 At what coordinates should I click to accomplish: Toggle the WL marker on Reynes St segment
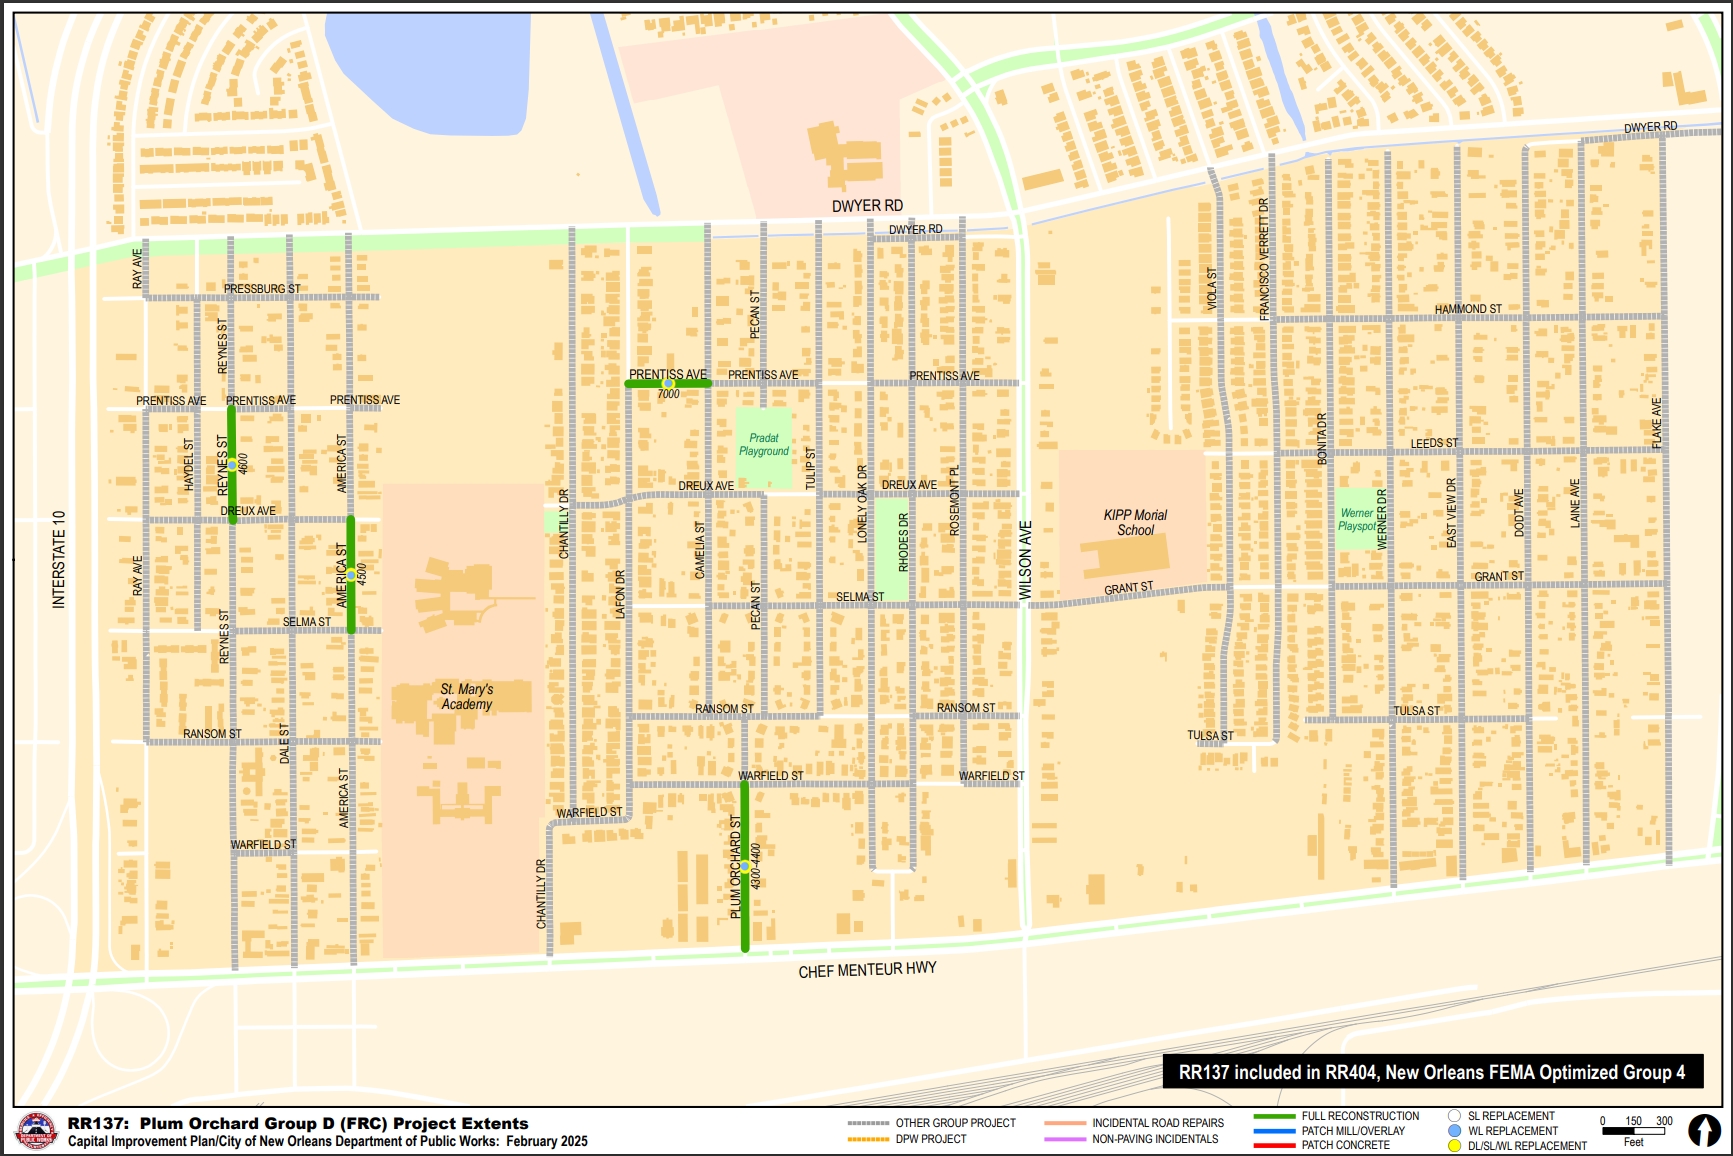(232, 463)
